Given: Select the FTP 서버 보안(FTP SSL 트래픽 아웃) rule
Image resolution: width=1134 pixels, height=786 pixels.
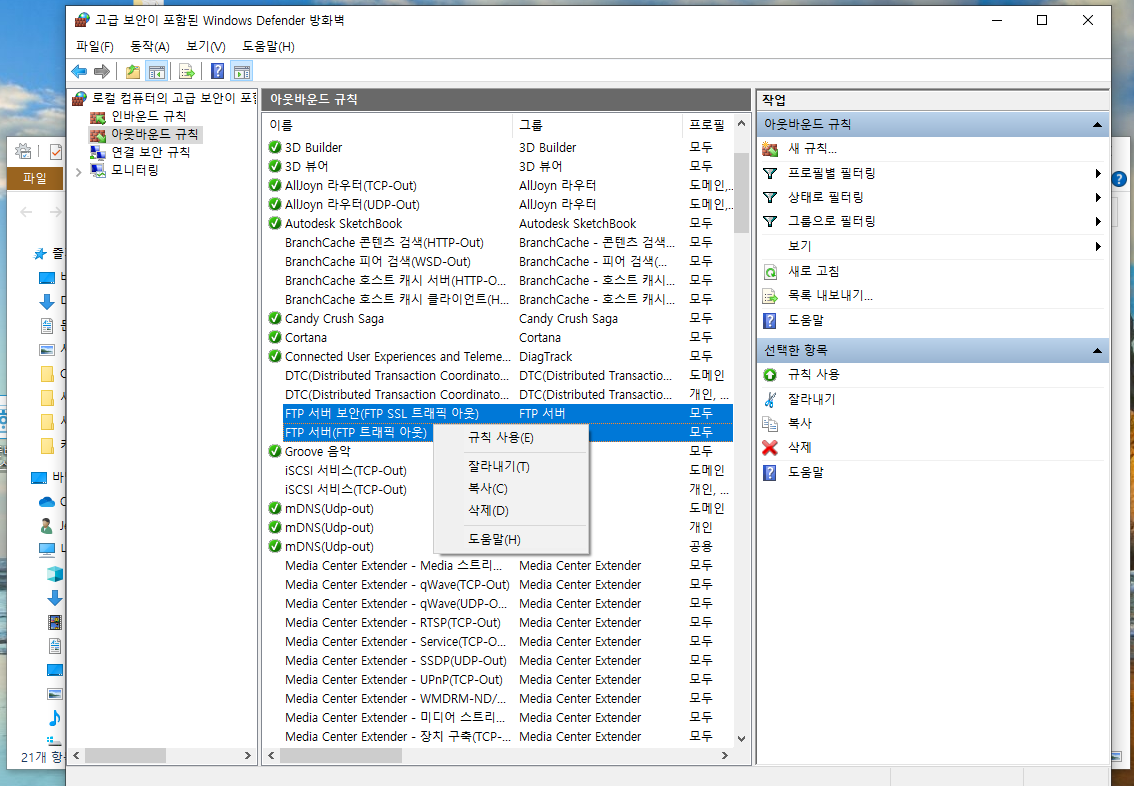Looking at the screenshot, I should (x=382, y=413).
